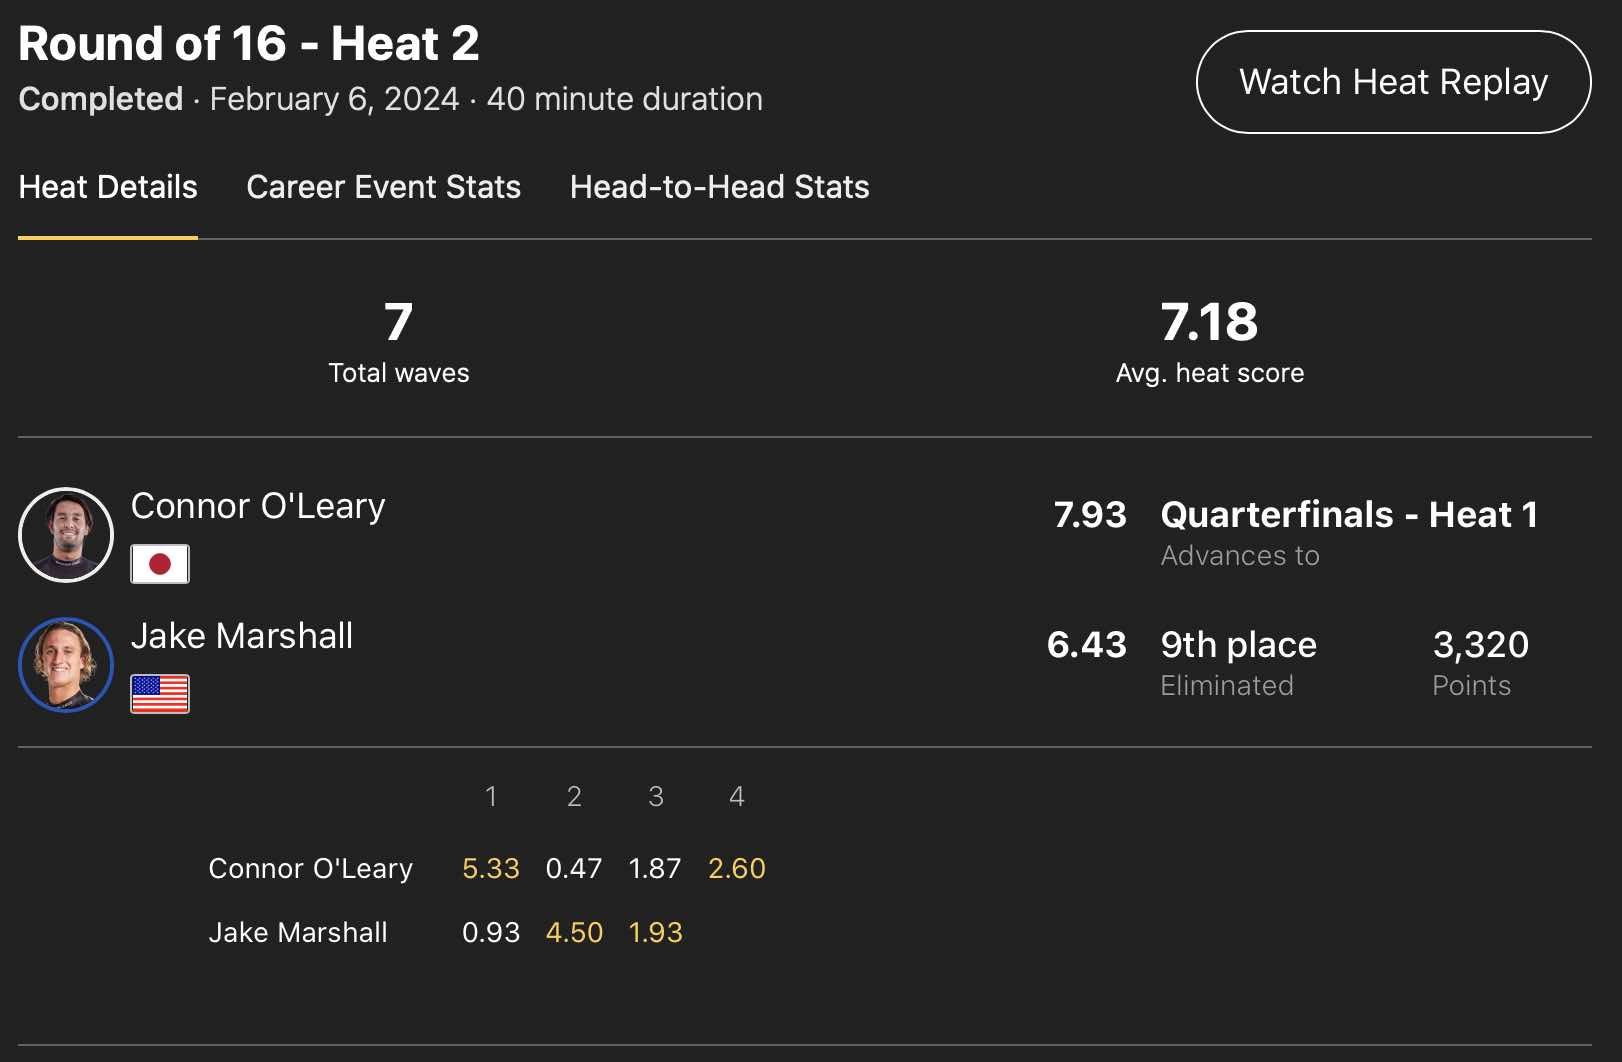Select the Head-to-Head Stats tab
The height and width of the screenshot is (1062, 1622).
pos(719,187)
